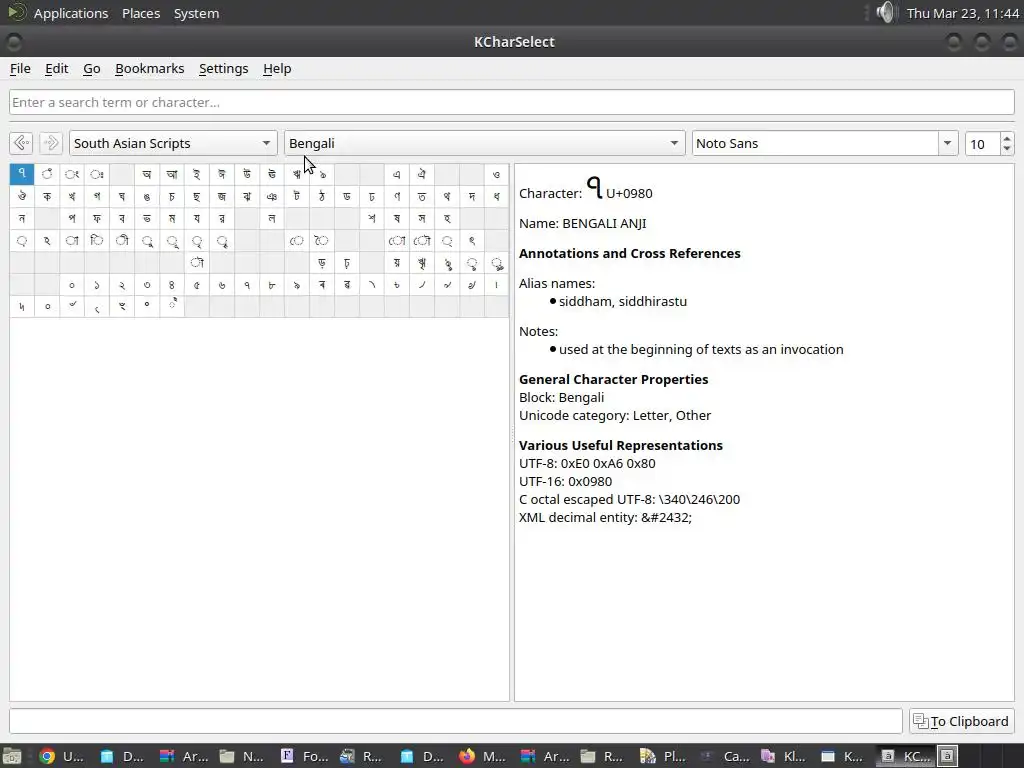Open the File menu
1024x768 pixels.
(20, 69)
